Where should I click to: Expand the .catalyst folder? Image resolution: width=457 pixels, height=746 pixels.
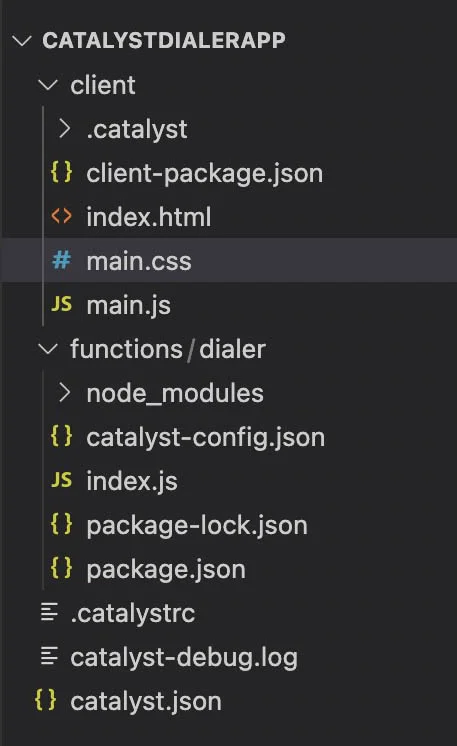tap(64, 129)
